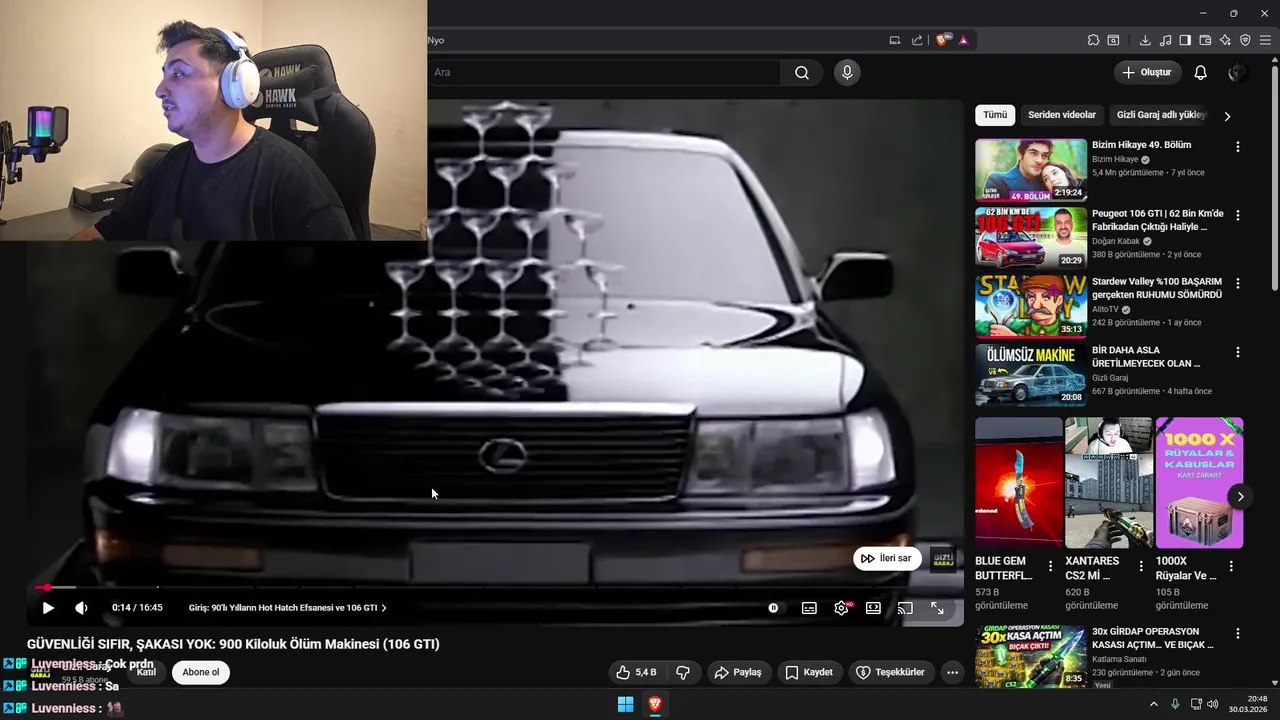Viewport: 1280px width, 720px height.
Task: Dislike the video with the thumbs-down icon
Action: (683, 672)
